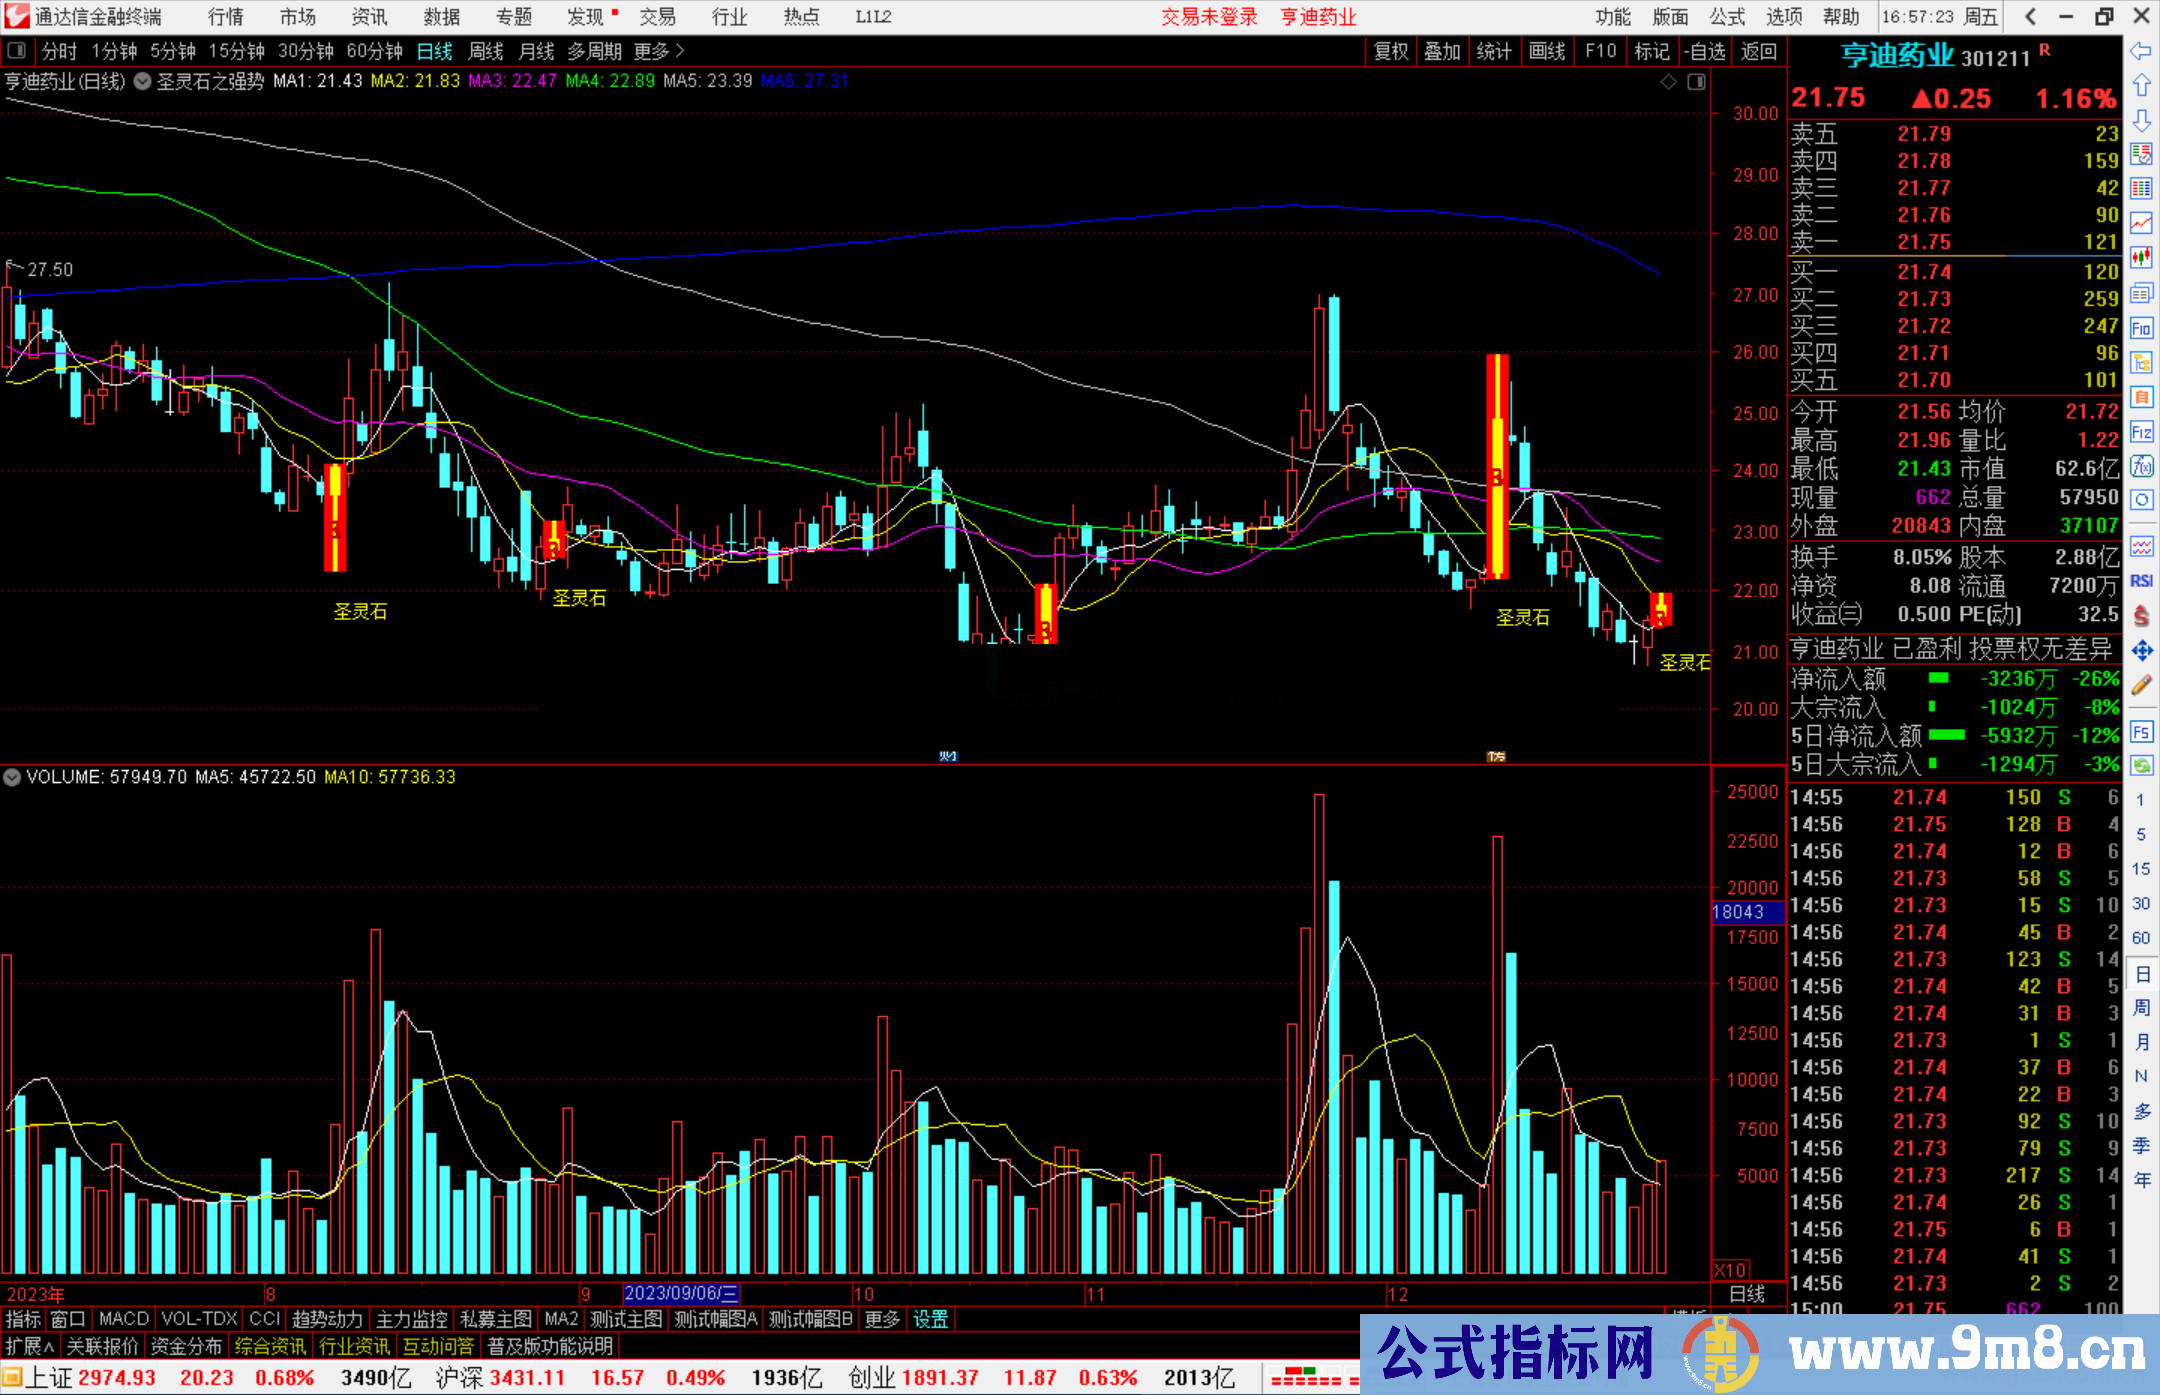Toggle the layout icon left of 分时
This screenshot has width=2160, height=1395.
(x=16, y=51)
